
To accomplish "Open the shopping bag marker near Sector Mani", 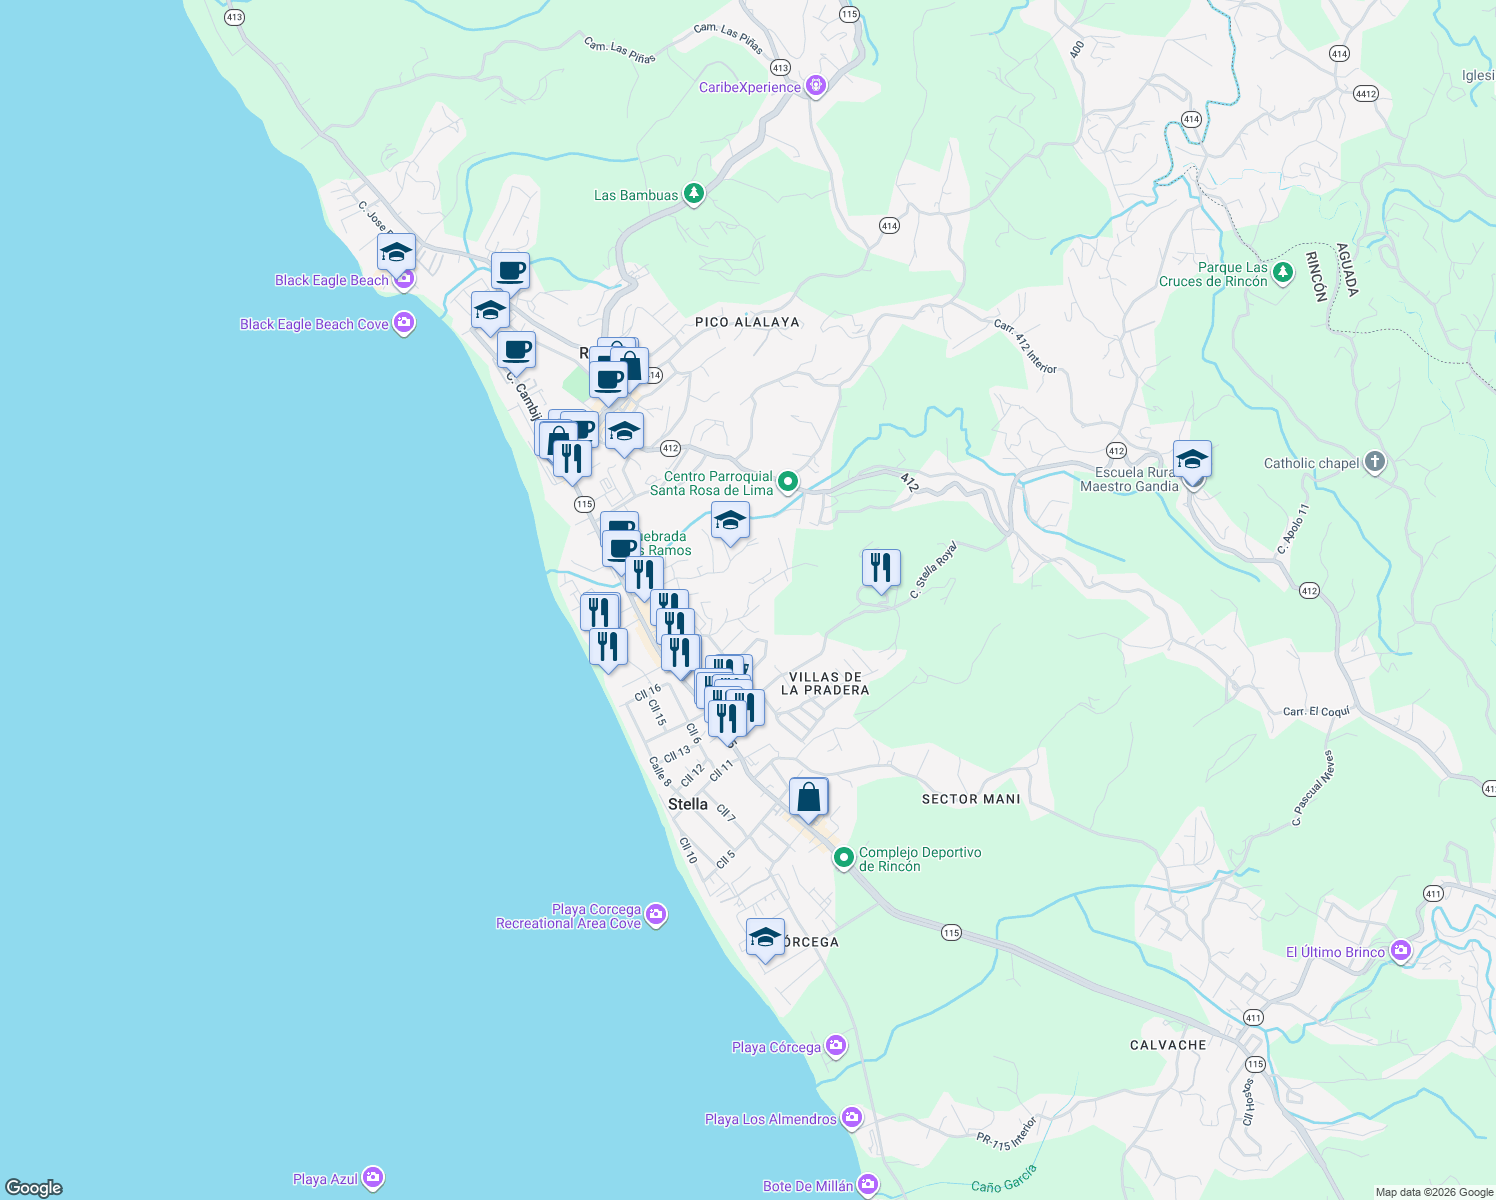I will [808, 796].
